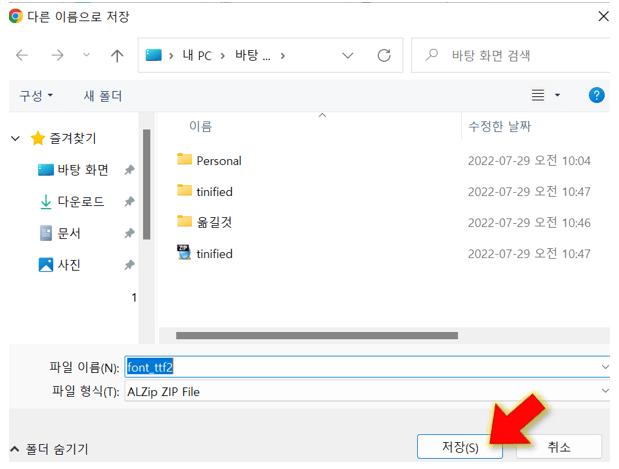This screenshot has width=619, height=469.
Task: Go up one folder level
Action: [x=117, y=56]
